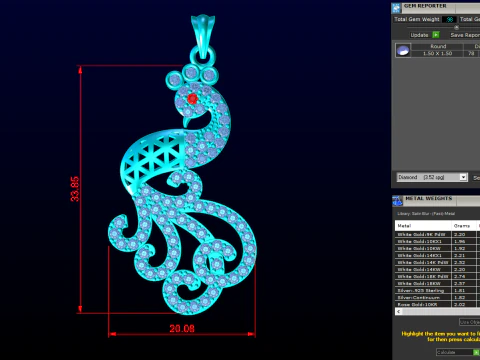
Task: Click the gem count value 78
Action: coord(471,53)
